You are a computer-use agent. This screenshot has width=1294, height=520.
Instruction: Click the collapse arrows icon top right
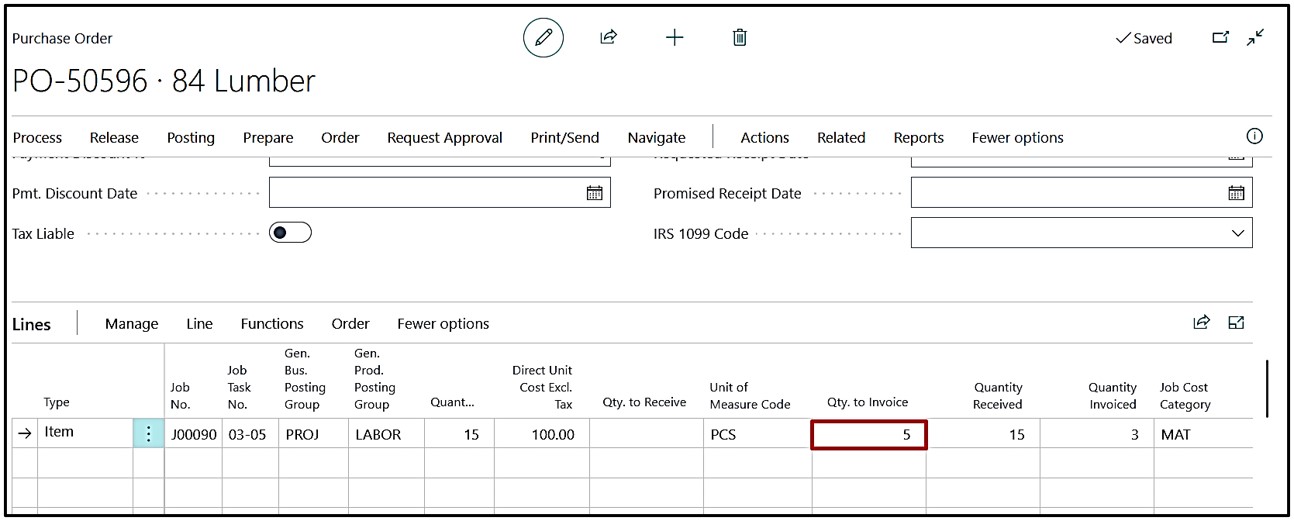1255,38
